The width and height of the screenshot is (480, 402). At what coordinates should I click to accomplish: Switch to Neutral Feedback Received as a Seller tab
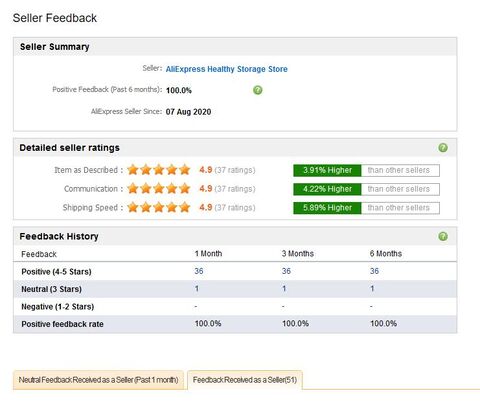click(x=98, y=380)
